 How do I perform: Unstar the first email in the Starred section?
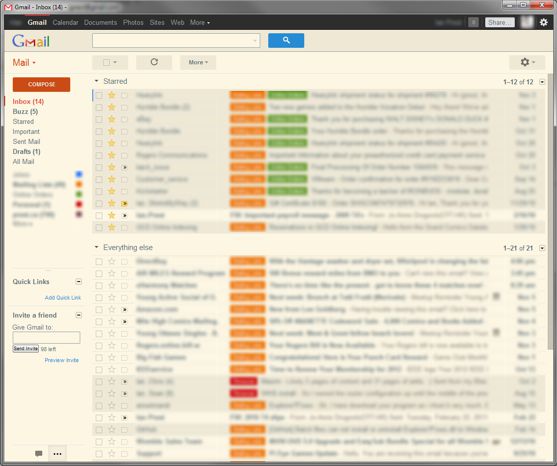click(x=112, y=95)
